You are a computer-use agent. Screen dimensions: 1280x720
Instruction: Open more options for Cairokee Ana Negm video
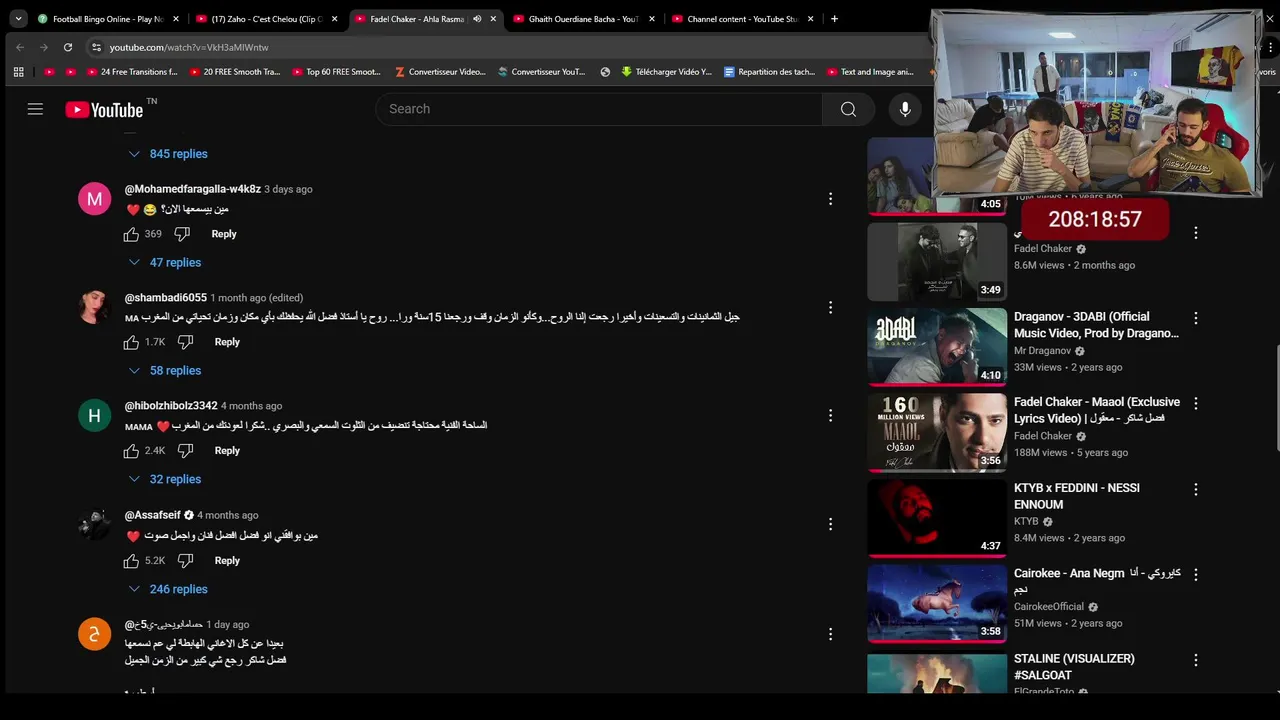[x=1195, y=575]
